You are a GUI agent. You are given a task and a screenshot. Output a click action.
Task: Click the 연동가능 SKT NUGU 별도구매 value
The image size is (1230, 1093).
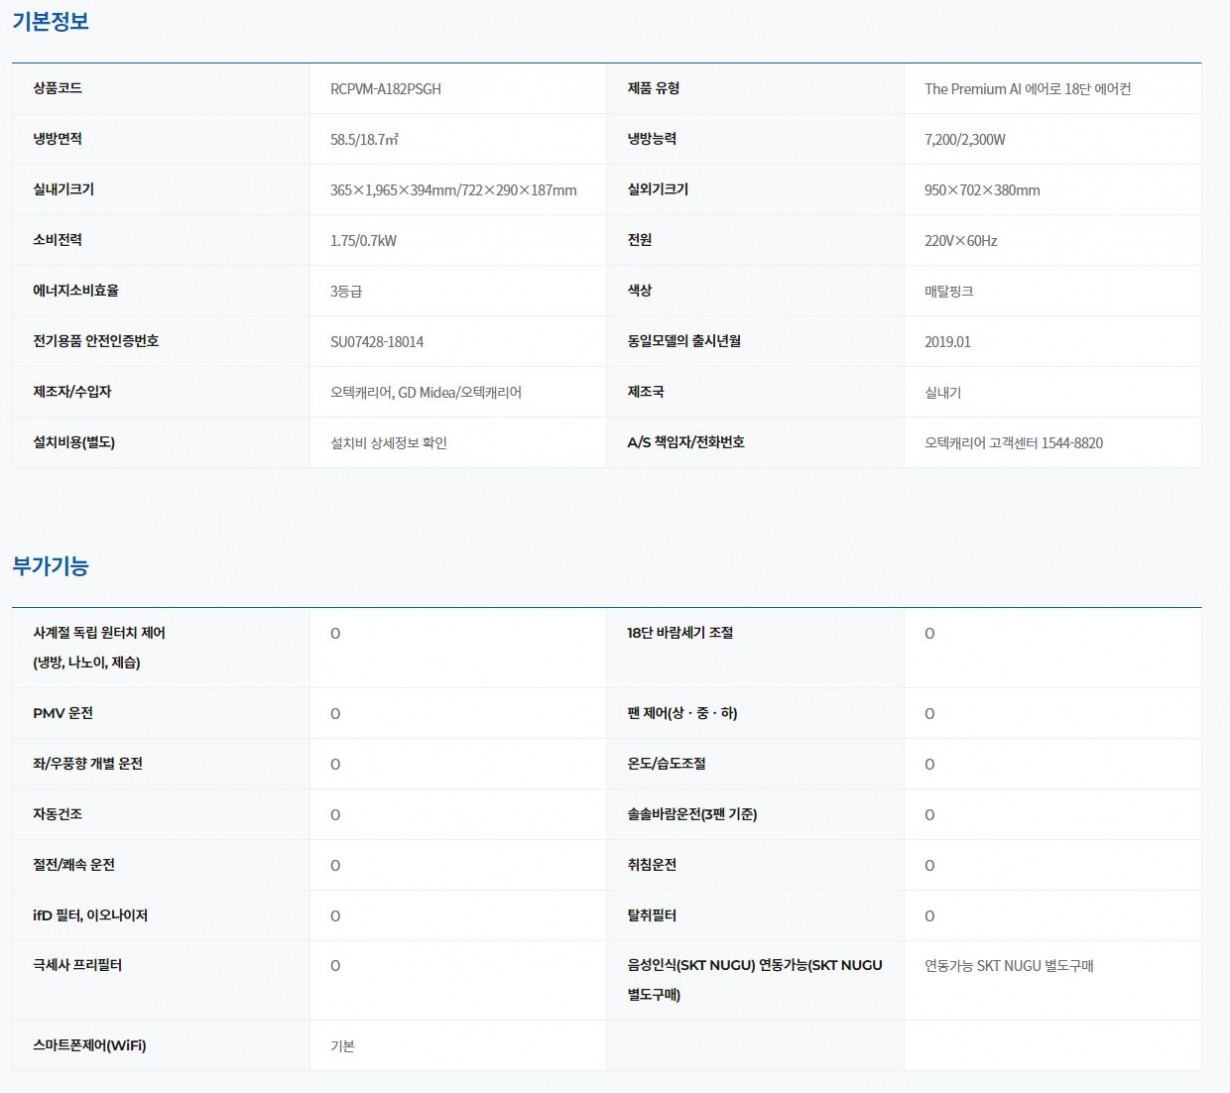point(1008,966)
